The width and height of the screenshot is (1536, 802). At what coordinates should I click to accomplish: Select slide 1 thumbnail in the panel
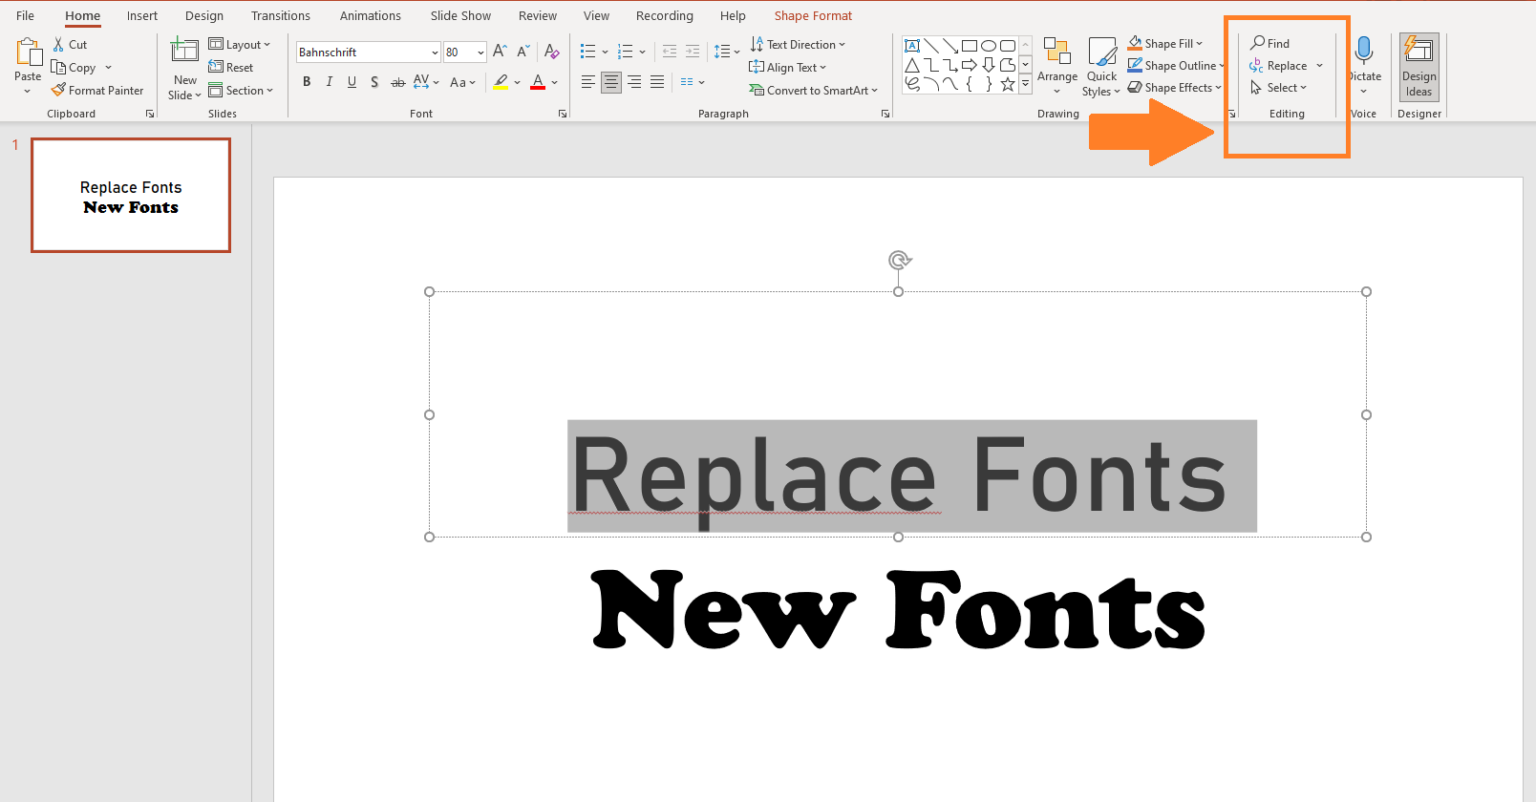[131, 195]
